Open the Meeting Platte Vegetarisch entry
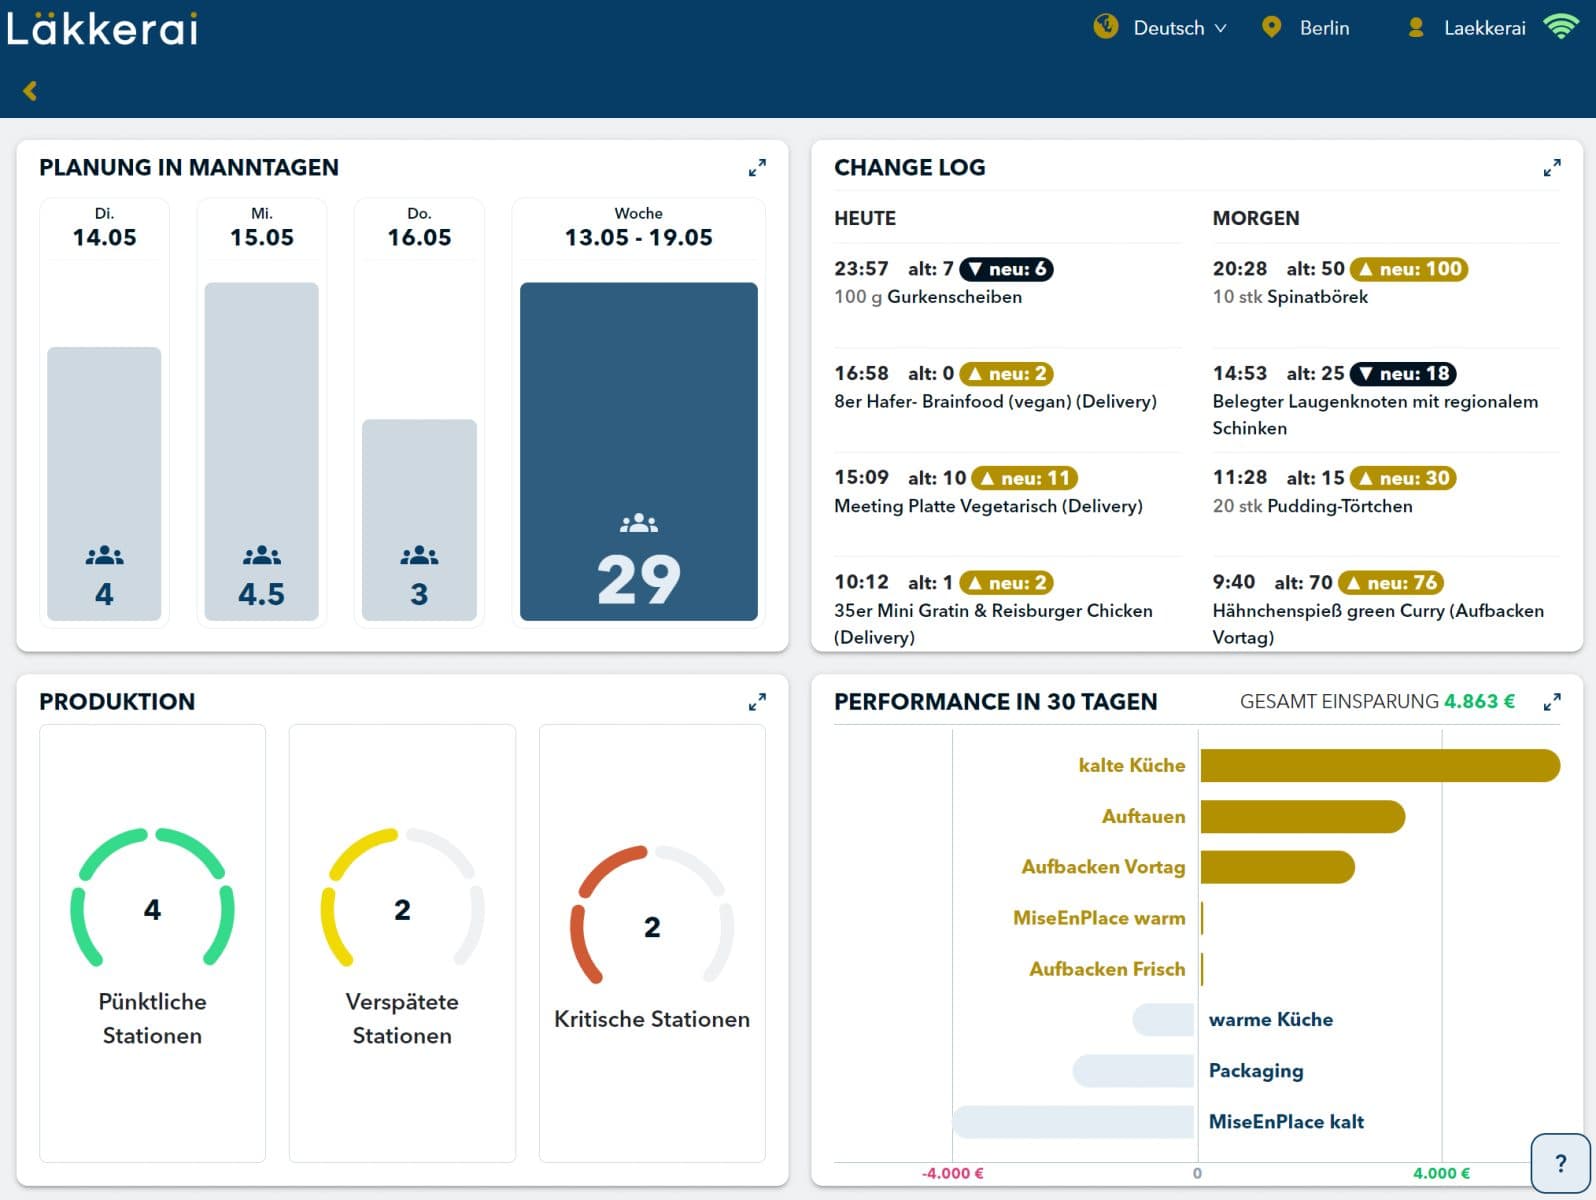 [x=988, y=506]
